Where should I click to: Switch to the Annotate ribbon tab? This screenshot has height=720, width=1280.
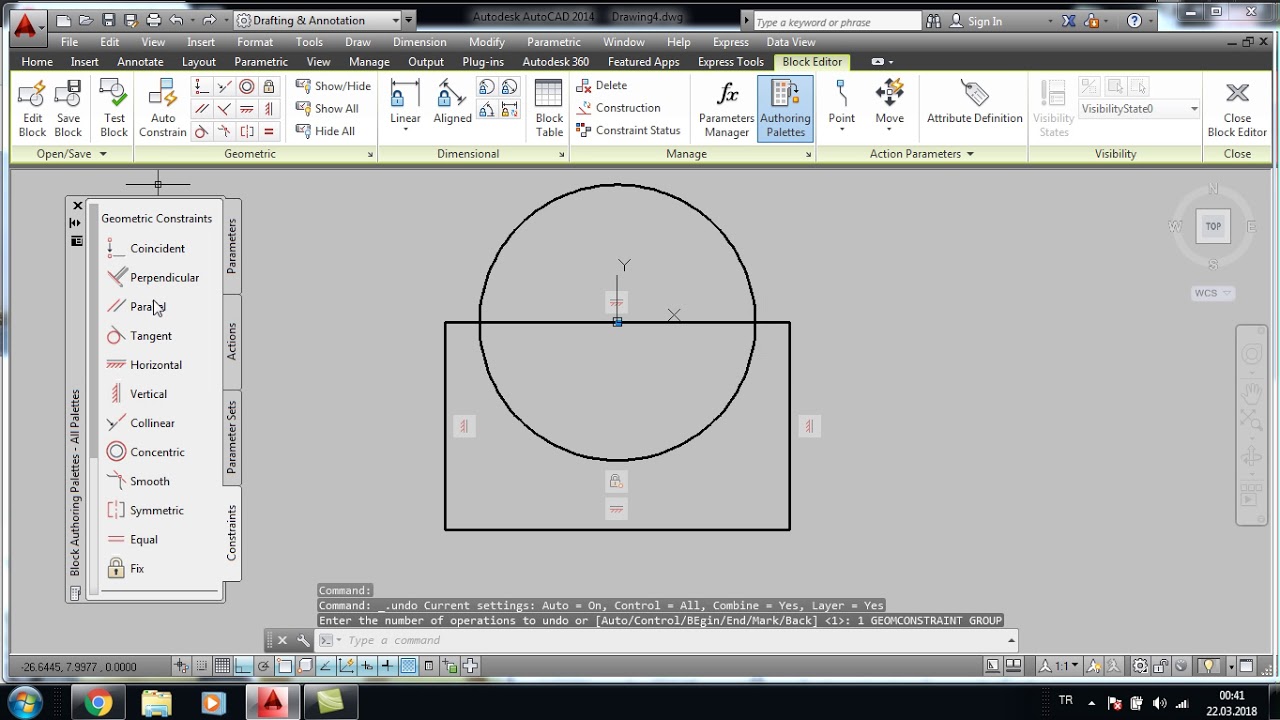click(140, 61)
